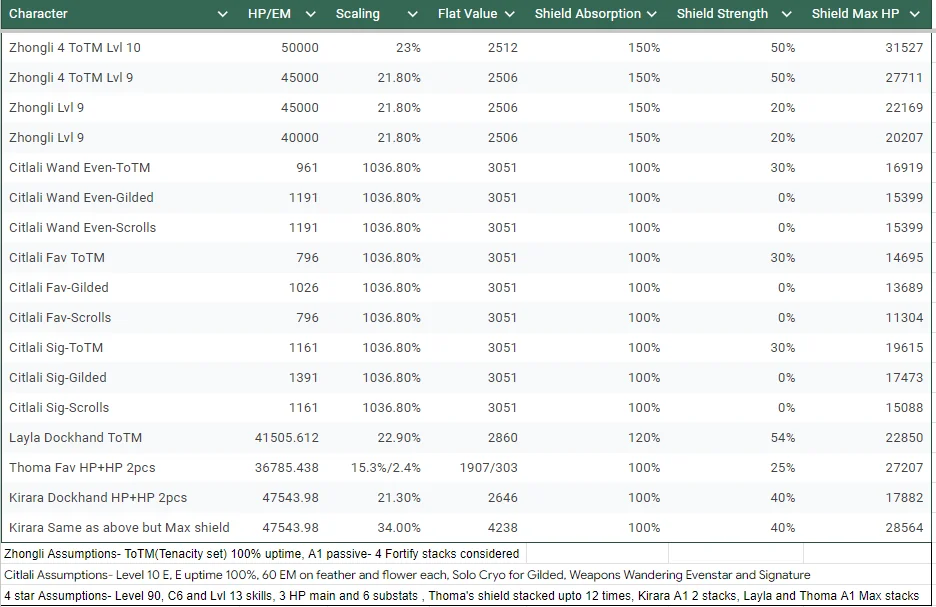Click the 19615 Shield Max HP value
This screenshot has width=936, height=607.
(904, 347)
